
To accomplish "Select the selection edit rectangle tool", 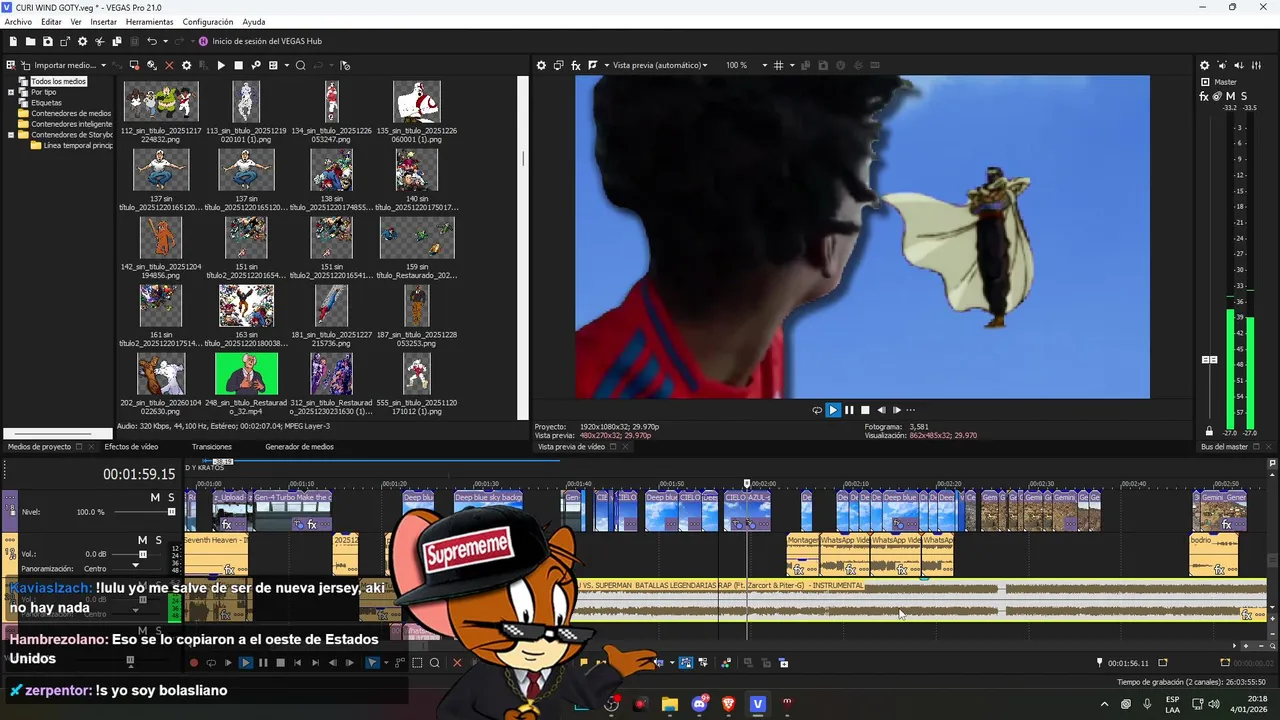I will [x=418, y=662].
